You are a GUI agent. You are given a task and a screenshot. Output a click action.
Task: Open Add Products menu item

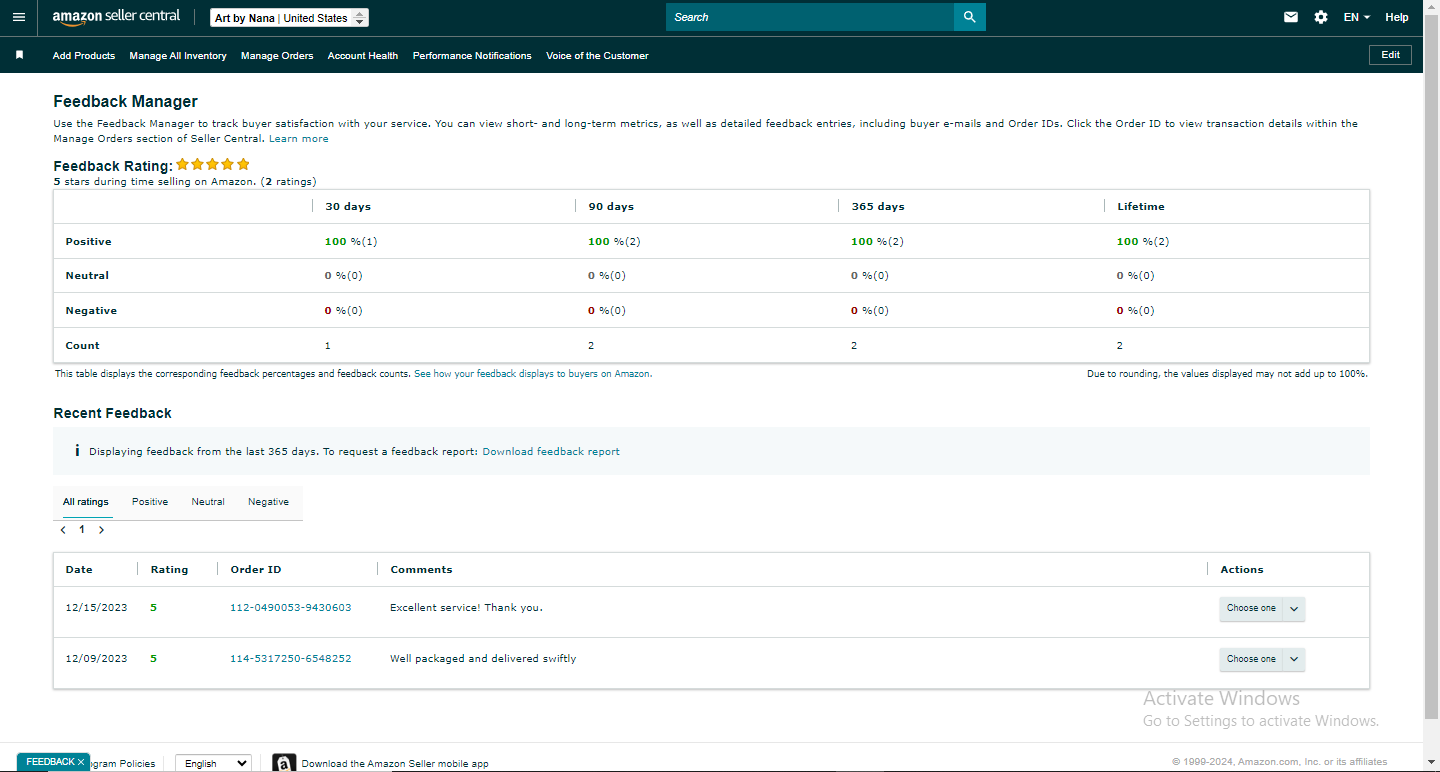coord(84,56)
